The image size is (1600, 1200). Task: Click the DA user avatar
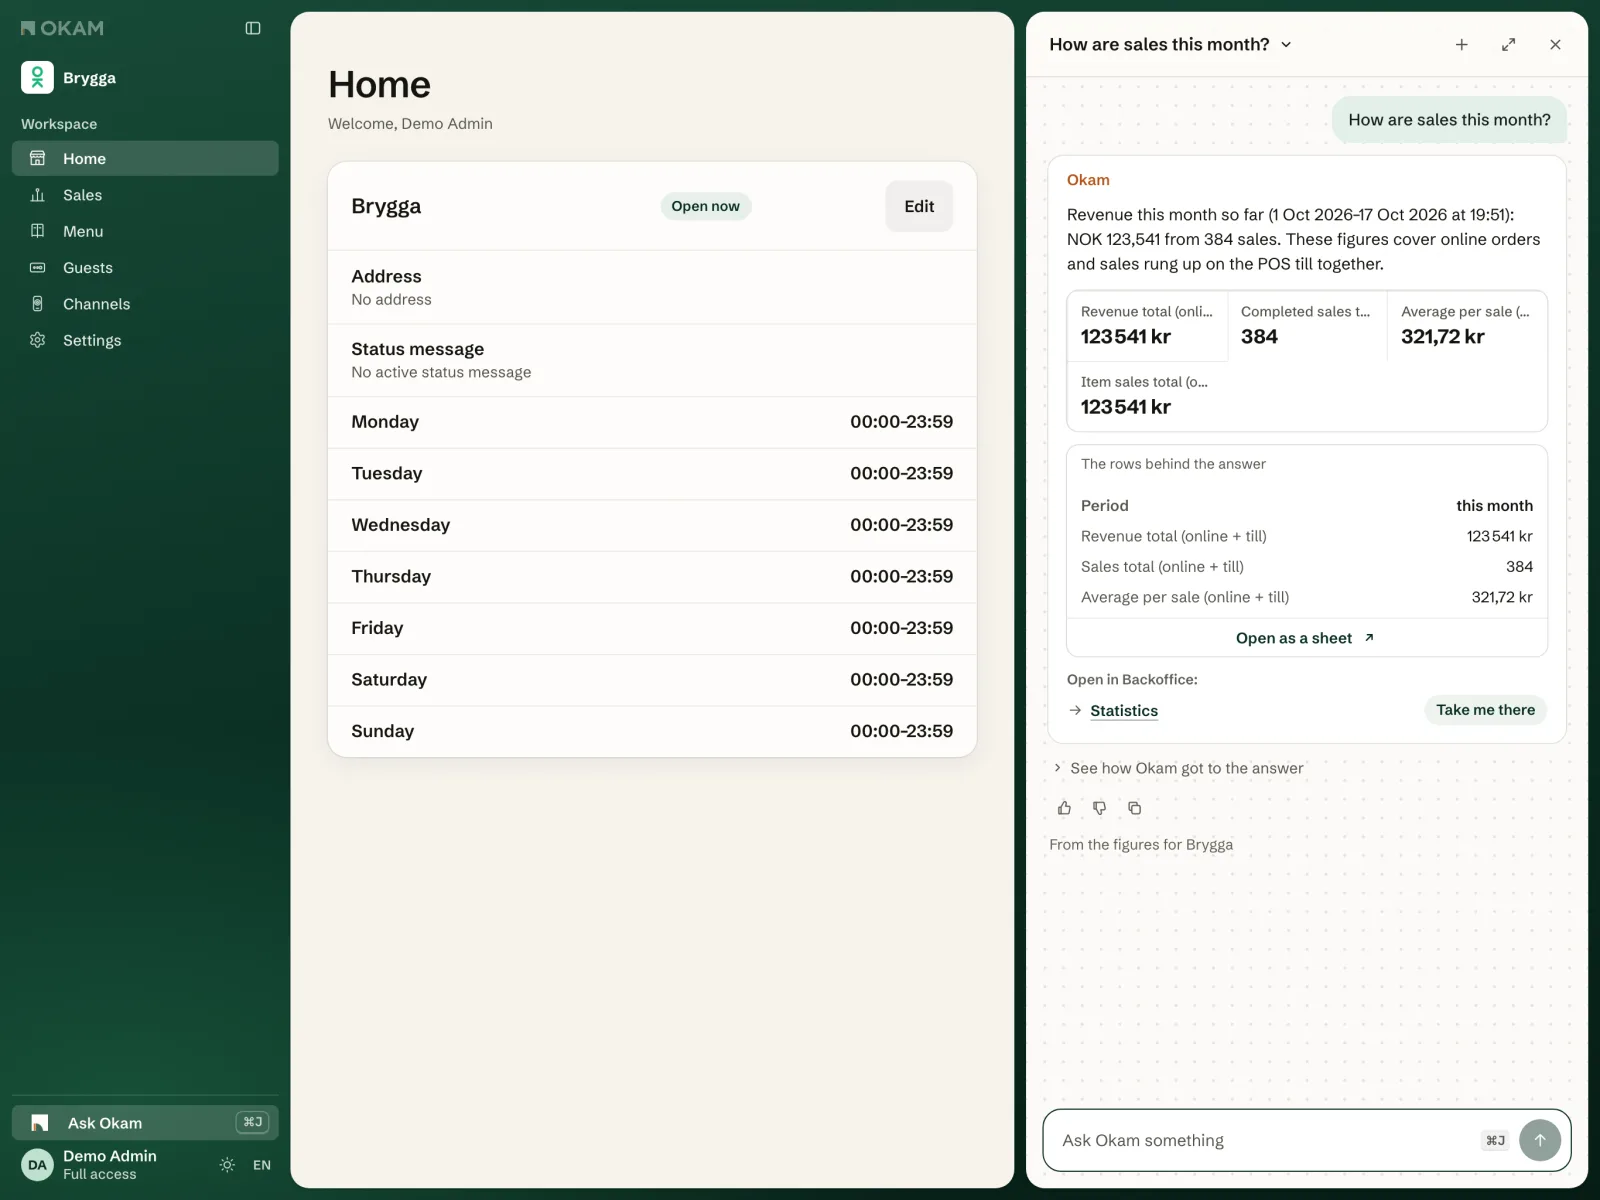(x=37, y=1165)
